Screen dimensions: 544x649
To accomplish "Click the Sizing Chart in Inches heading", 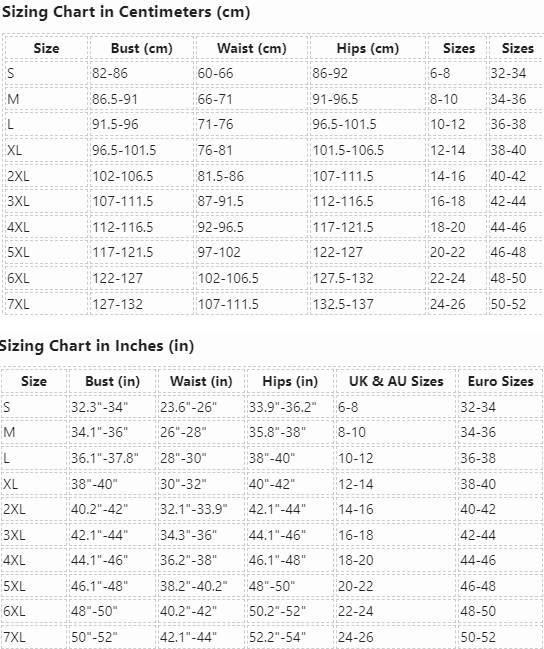I will tap(96, 346).
